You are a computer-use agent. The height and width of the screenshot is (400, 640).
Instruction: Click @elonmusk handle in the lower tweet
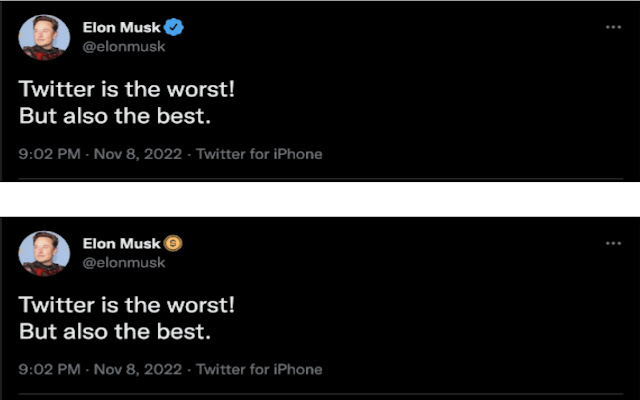(122, 262)
